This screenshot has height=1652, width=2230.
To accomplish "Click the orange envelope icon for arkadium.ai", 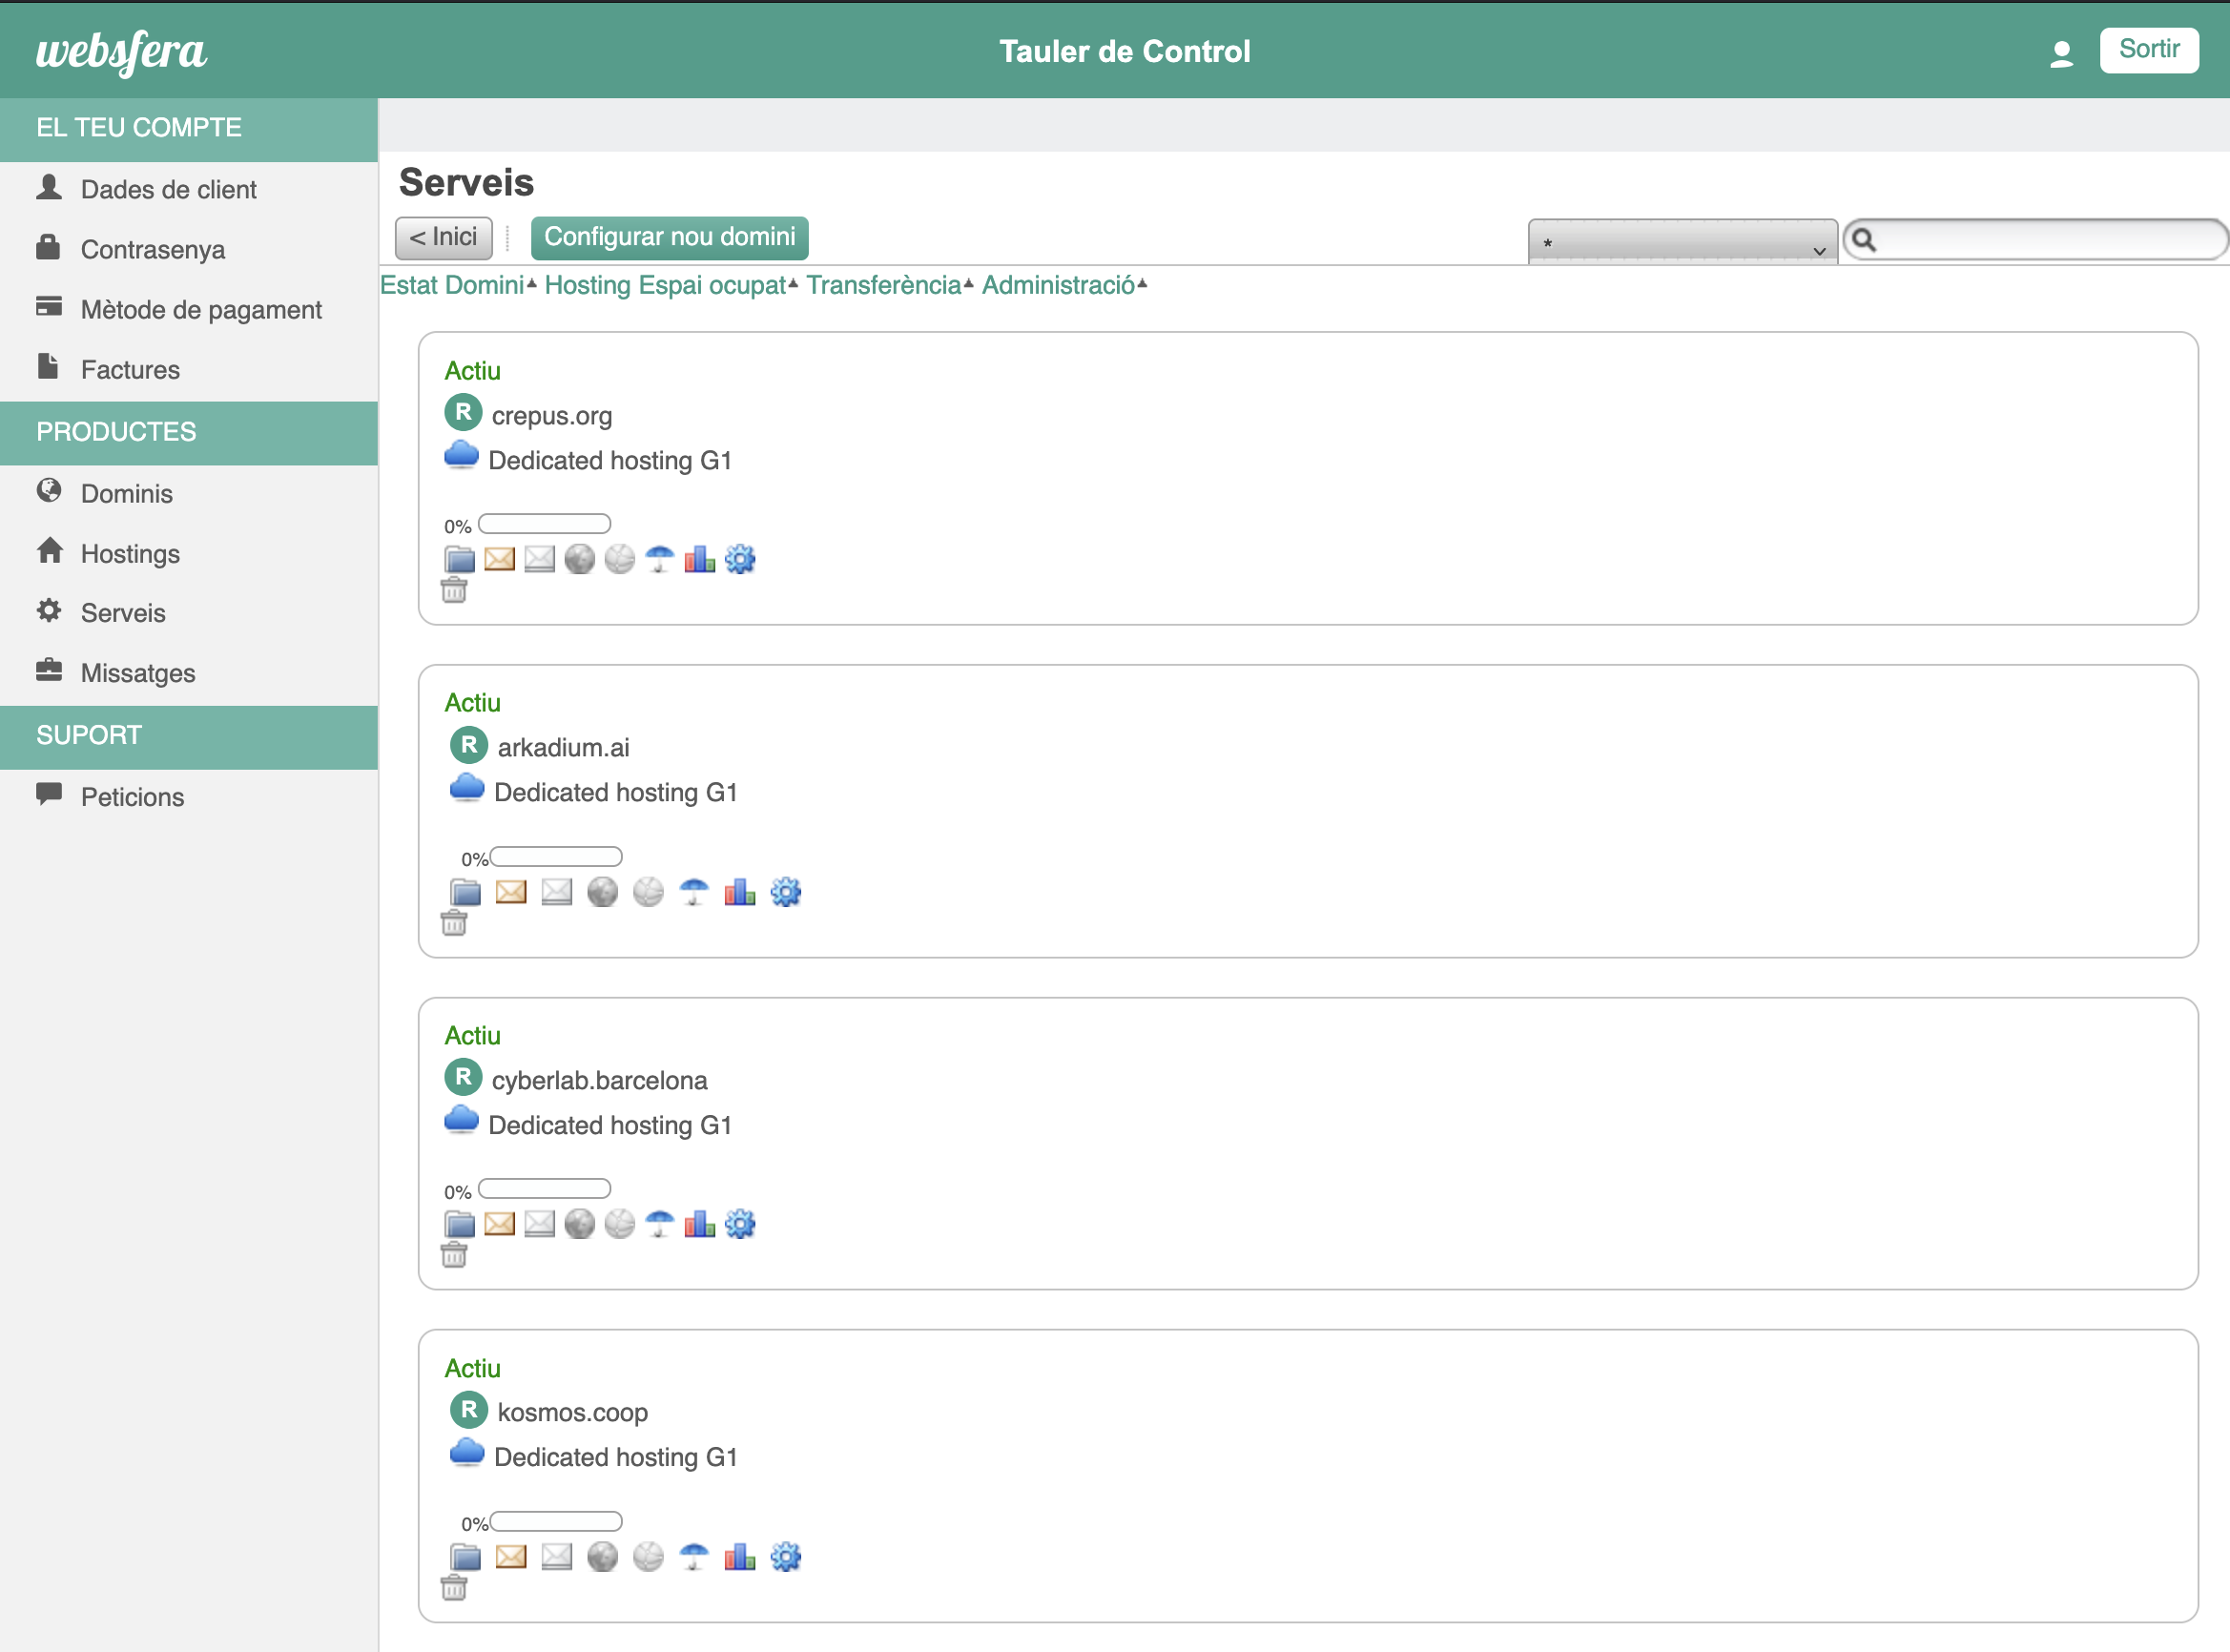I will pos(511,892).
